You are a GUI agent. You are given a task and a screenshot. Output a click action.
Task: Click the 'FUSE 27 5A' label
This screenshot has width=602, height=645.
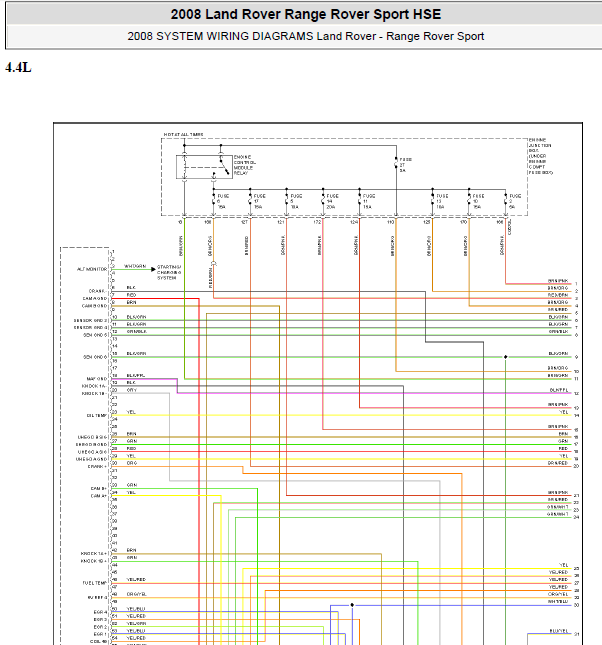point(405,165)
